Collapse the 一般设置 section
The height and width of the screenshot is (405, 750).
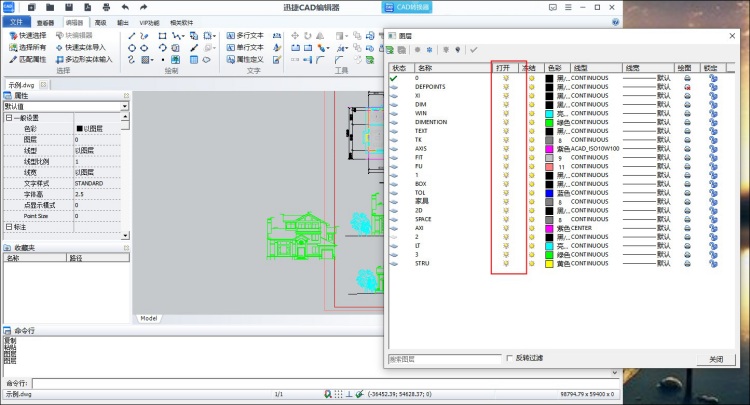click(x=9, y=118)
